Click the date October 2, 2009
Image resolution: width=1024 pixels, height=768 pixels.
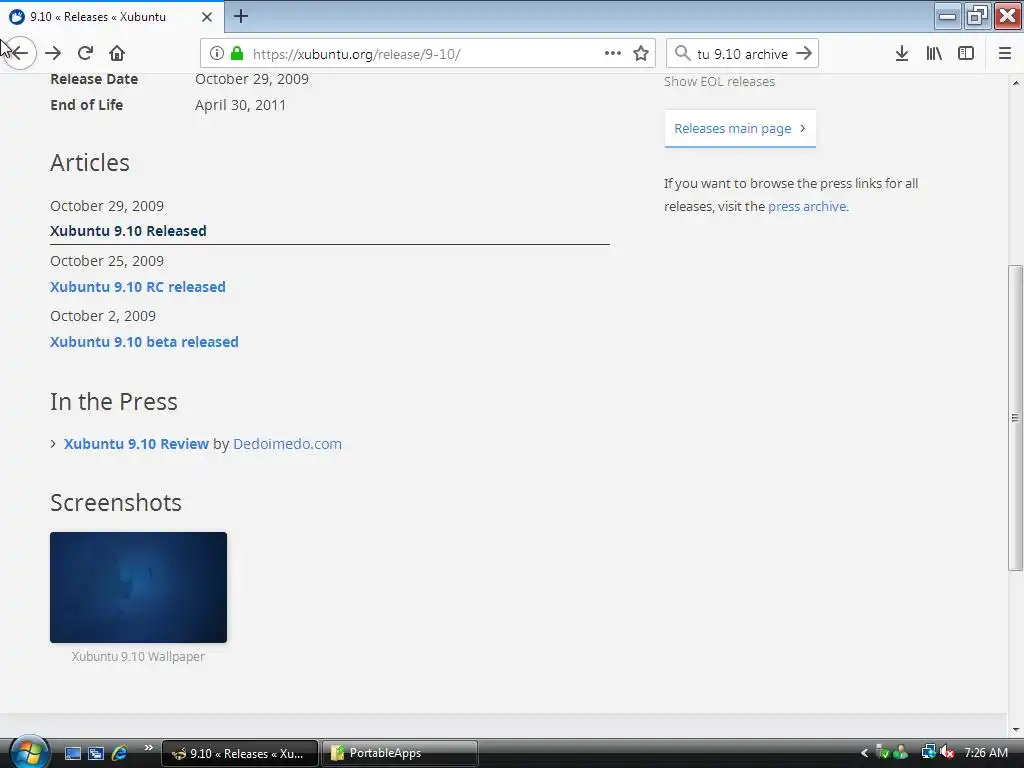point(103,315)
